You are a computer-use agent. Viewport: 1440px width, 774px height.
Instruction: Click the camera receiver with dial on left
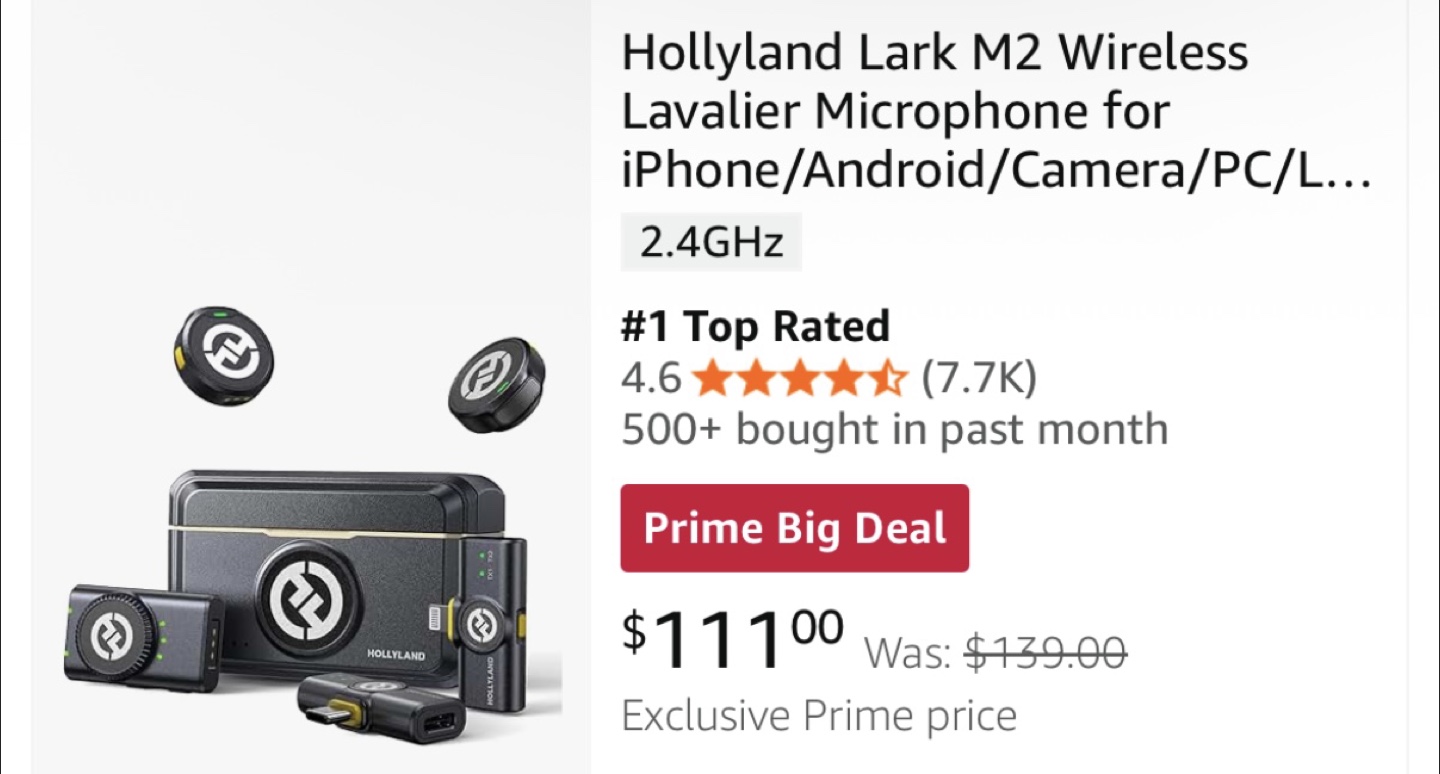click(x=141, y=637)
